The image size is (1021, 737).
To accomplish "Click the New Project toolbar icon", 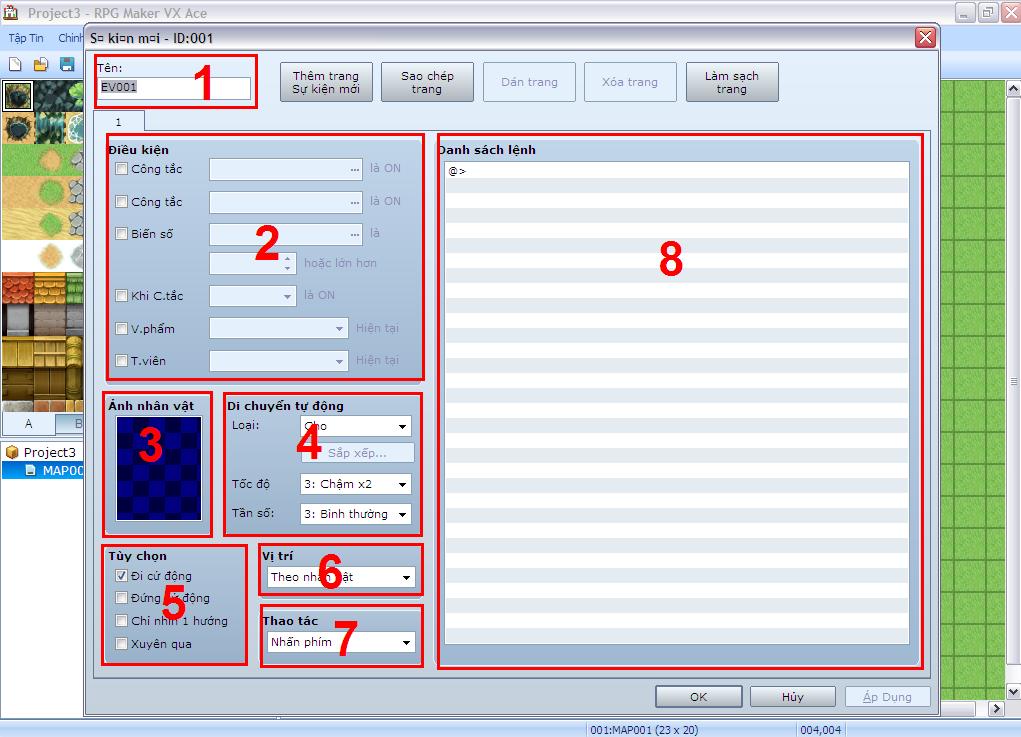I will pyautogui.click(x=15, y=64).
